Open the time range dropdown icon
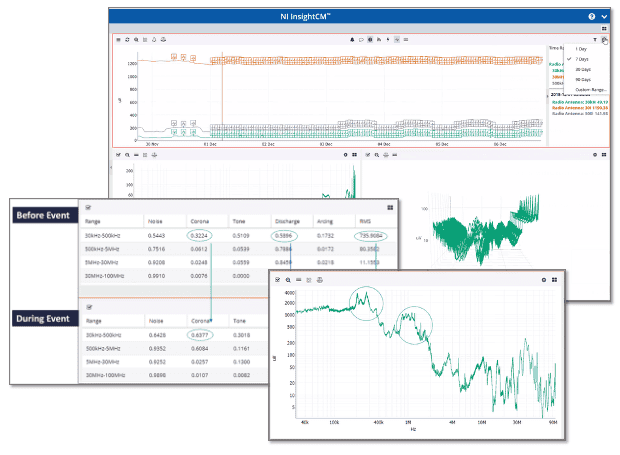This screenshot has height=455, width=620. 605,39
